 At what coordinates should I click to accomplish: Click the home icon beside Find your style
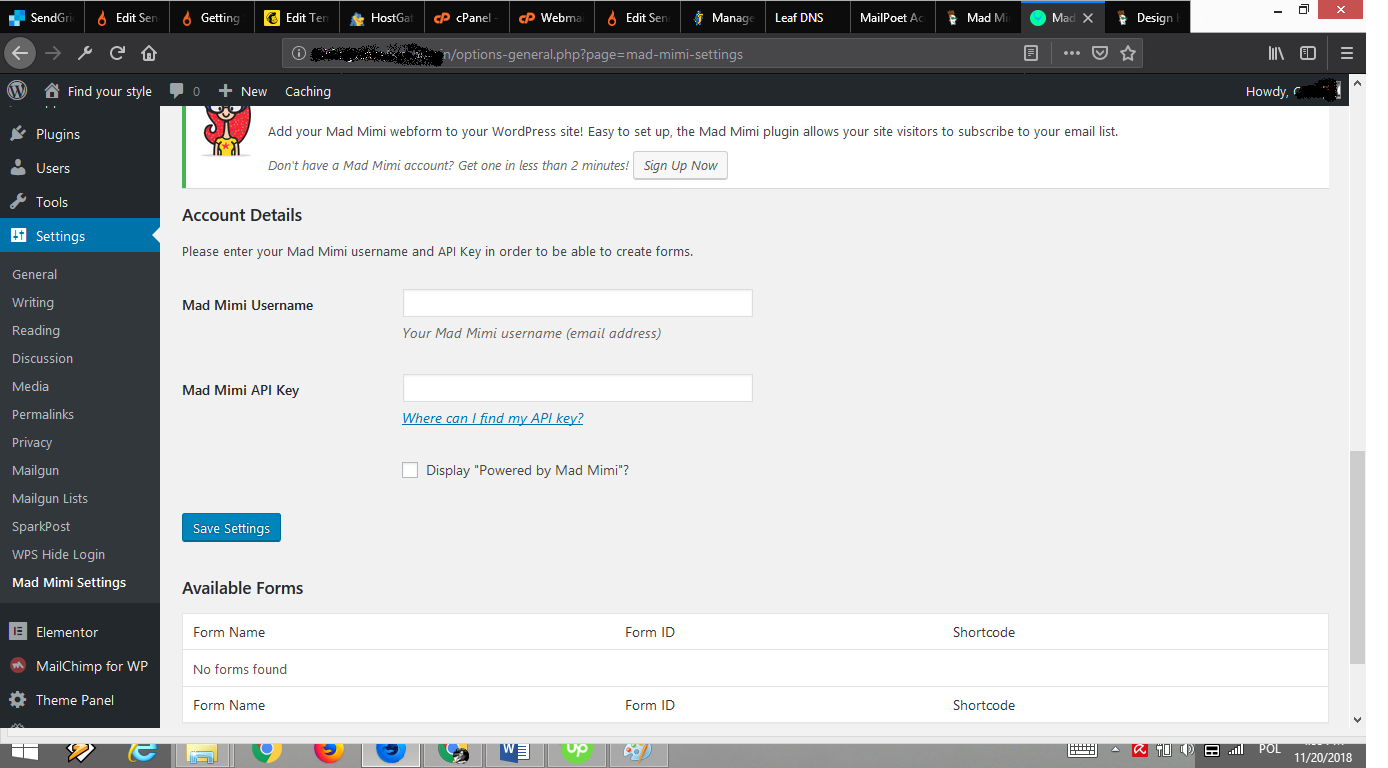pyautogui.click(x=52, y=91)
